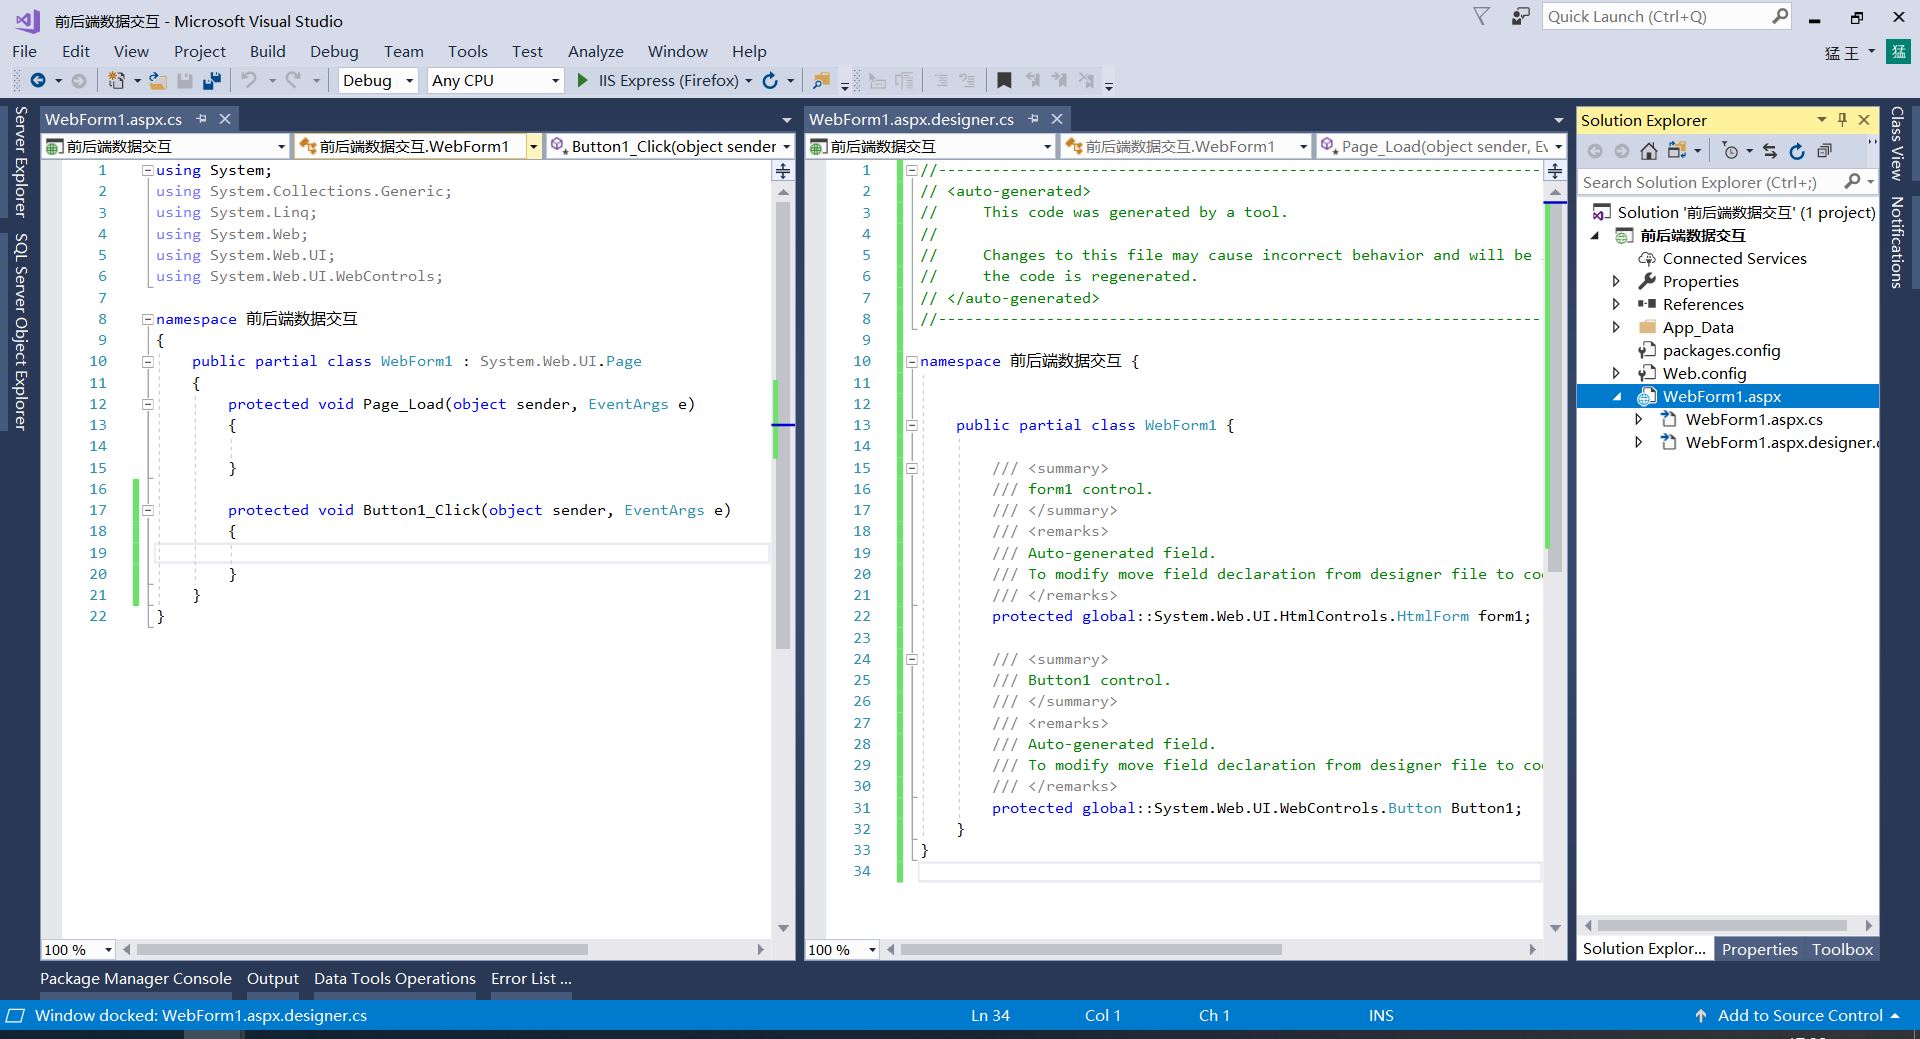Image resolution: width=1920 pixels, height=1039 pixels.
Task: Click the Refresh Browser icon beside IIS Express
Action: [770, 80]
